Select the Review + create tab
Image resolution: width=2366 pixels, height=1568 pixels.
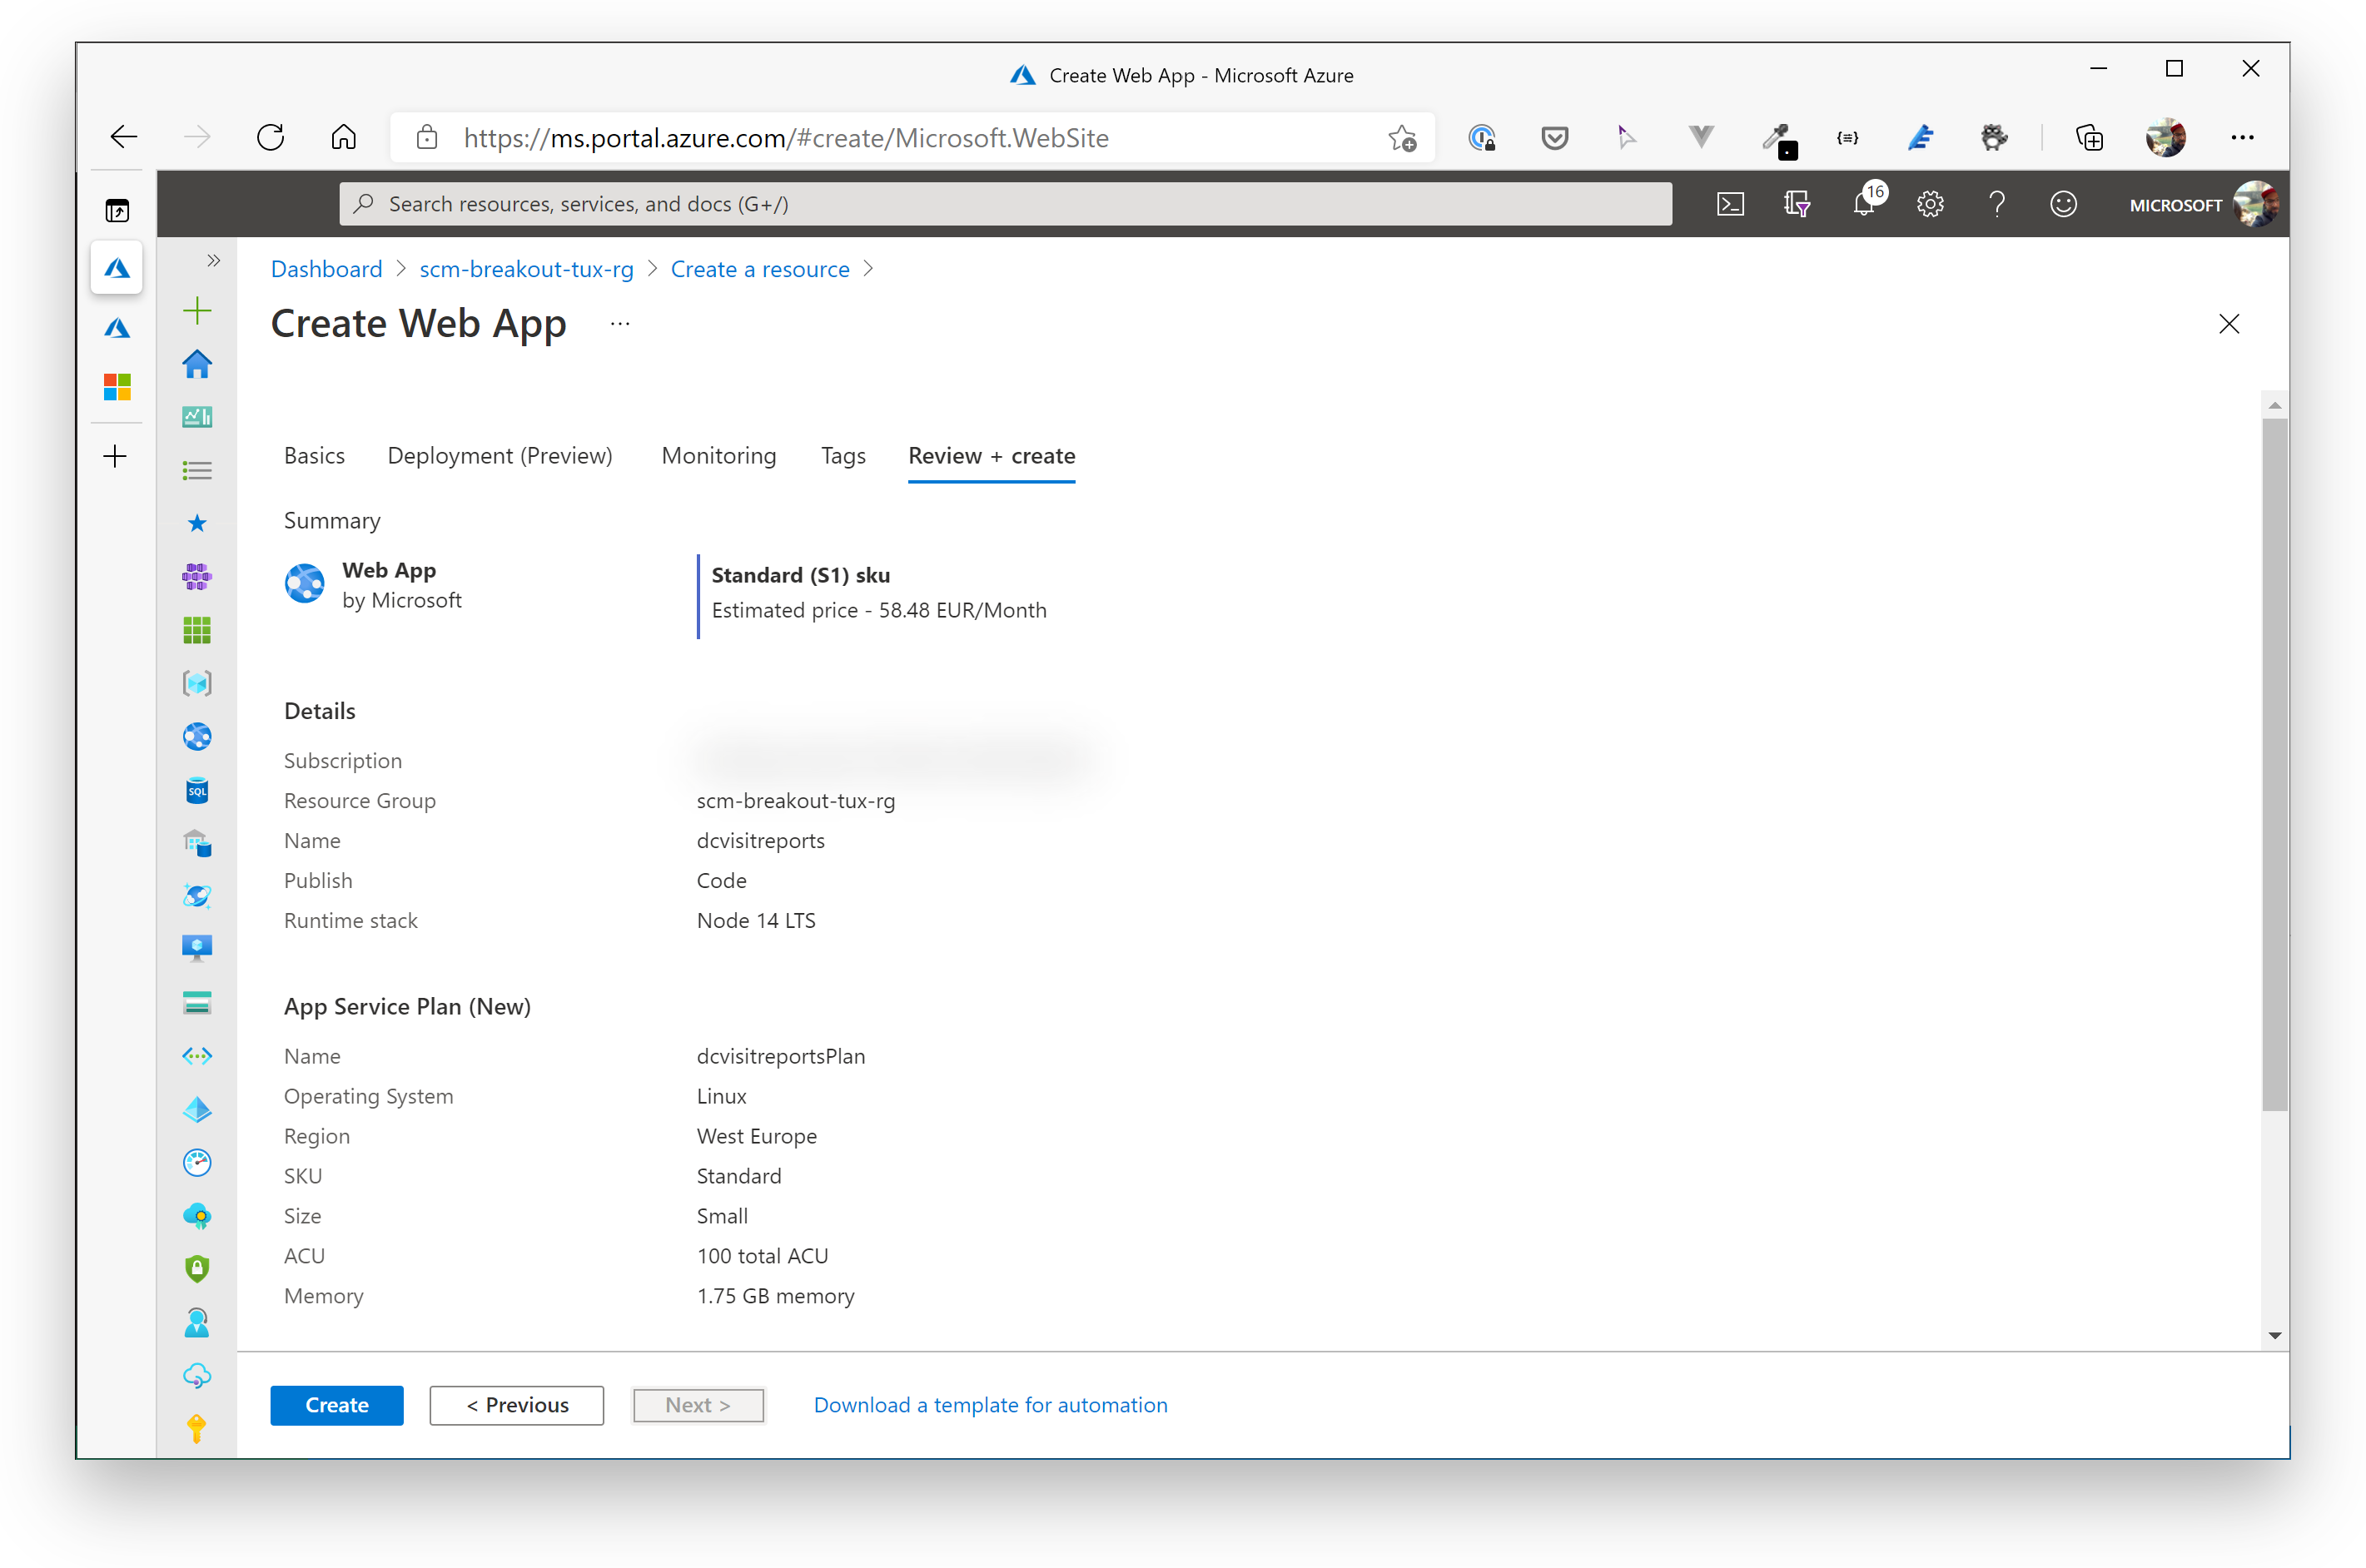[991, 456]
